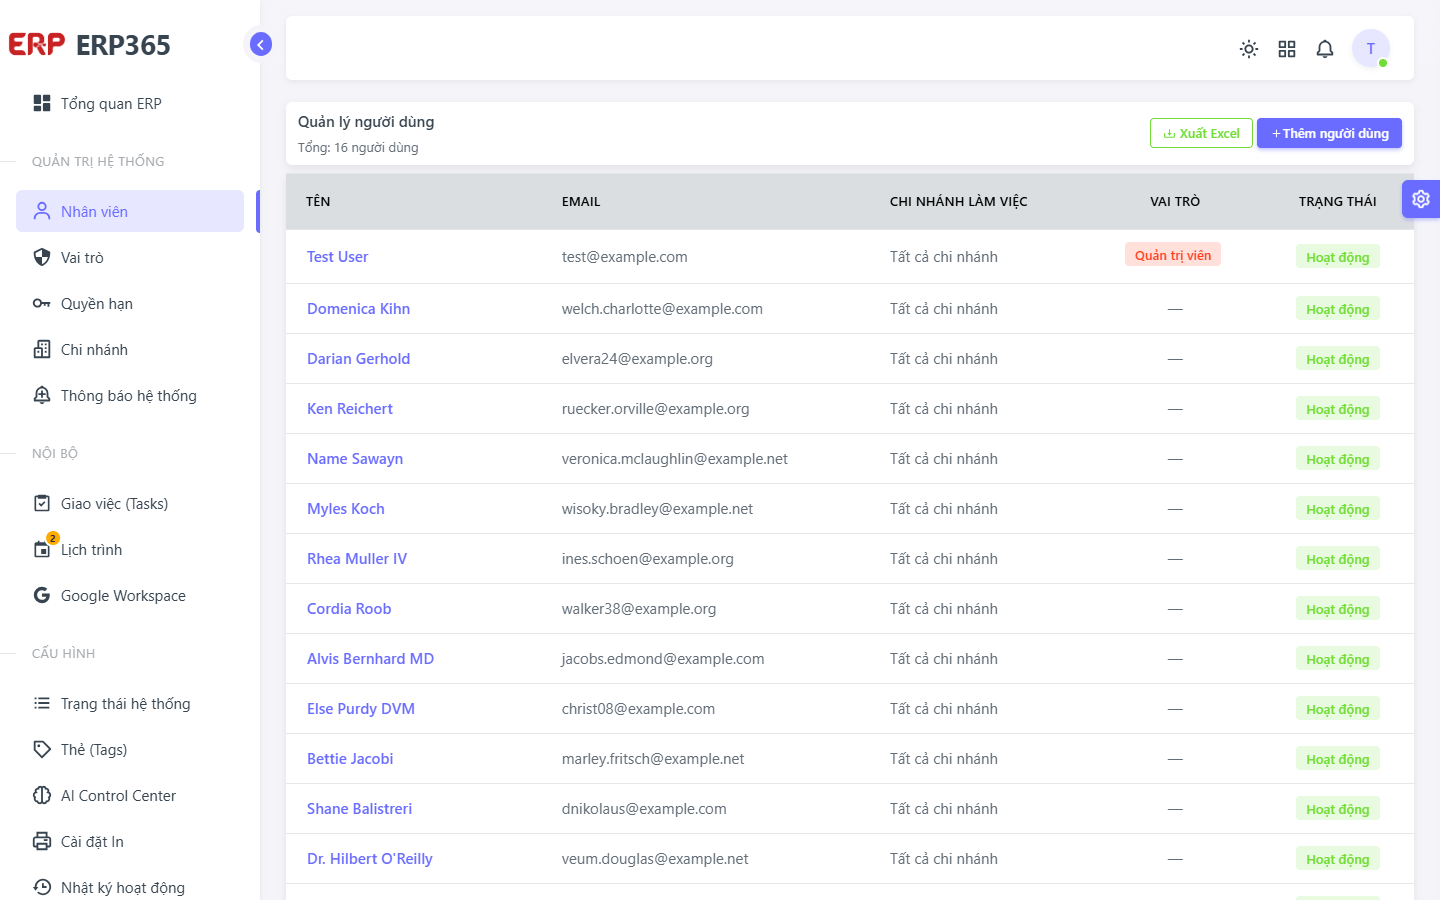The width and height of the screenshot is (1440, 900).
Task: Click the Vai trò shield icon
Action: click(42, 257)
